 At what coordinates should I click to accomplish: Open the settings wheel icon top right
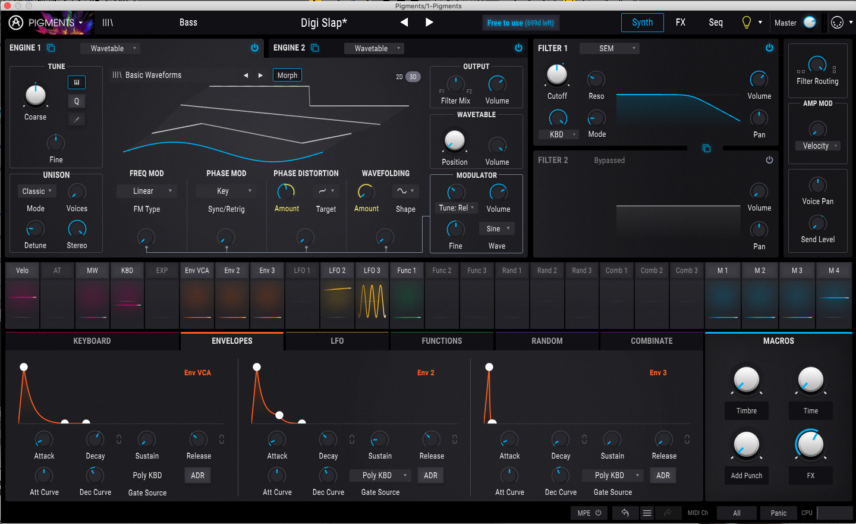point(837,22)
